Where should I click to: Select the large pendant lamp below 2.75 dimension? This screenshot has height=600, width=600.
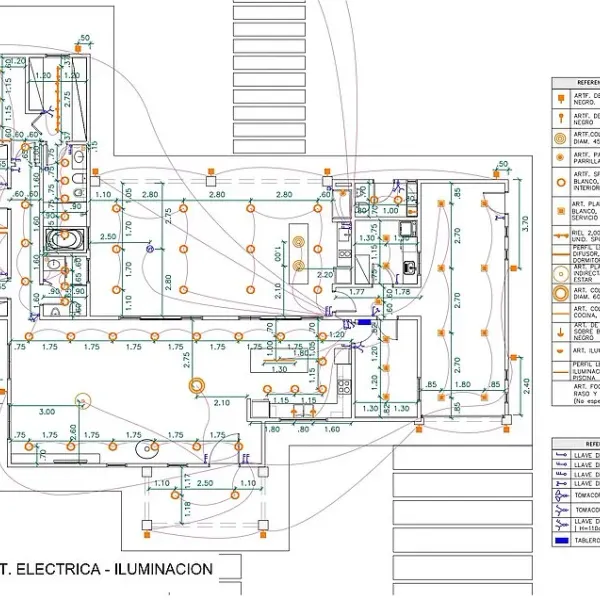coord(197,386)
